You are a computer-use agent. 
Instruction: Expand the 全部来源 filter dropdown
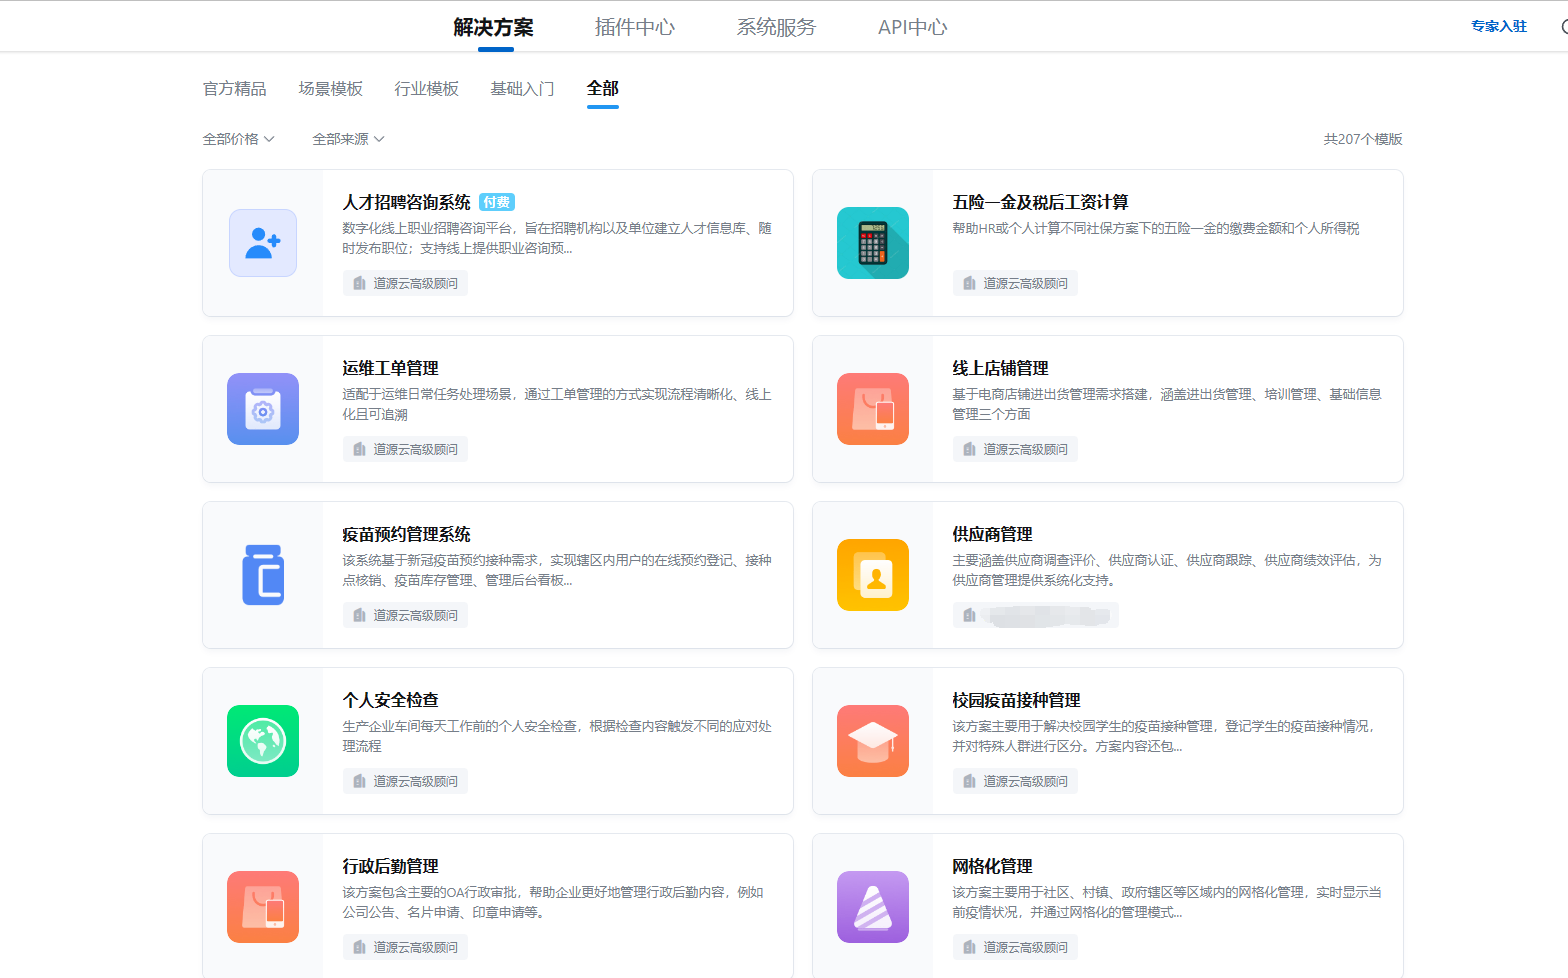click(x=348, y=139)
